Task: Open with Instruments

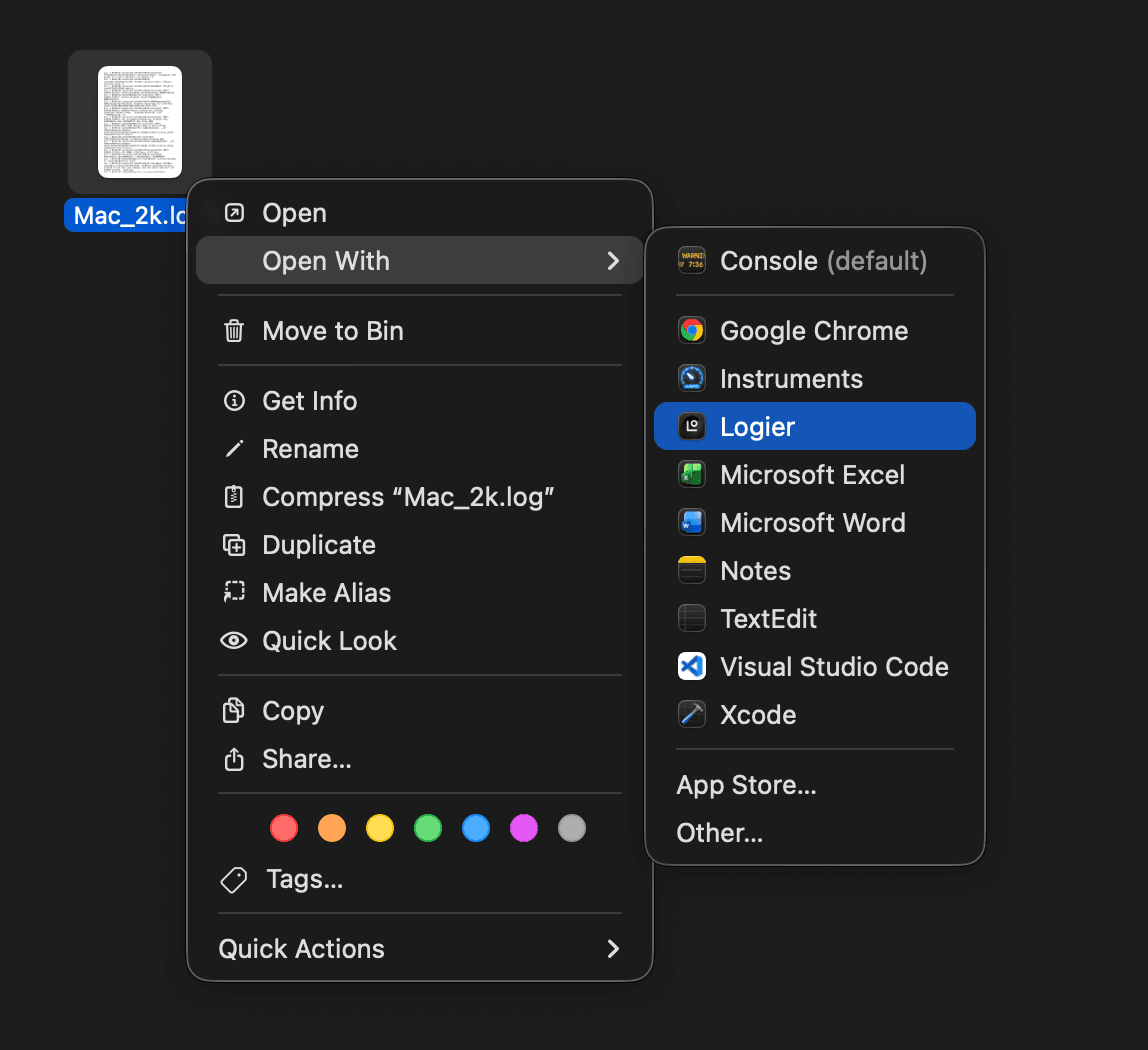Action: tap(815, 379)
